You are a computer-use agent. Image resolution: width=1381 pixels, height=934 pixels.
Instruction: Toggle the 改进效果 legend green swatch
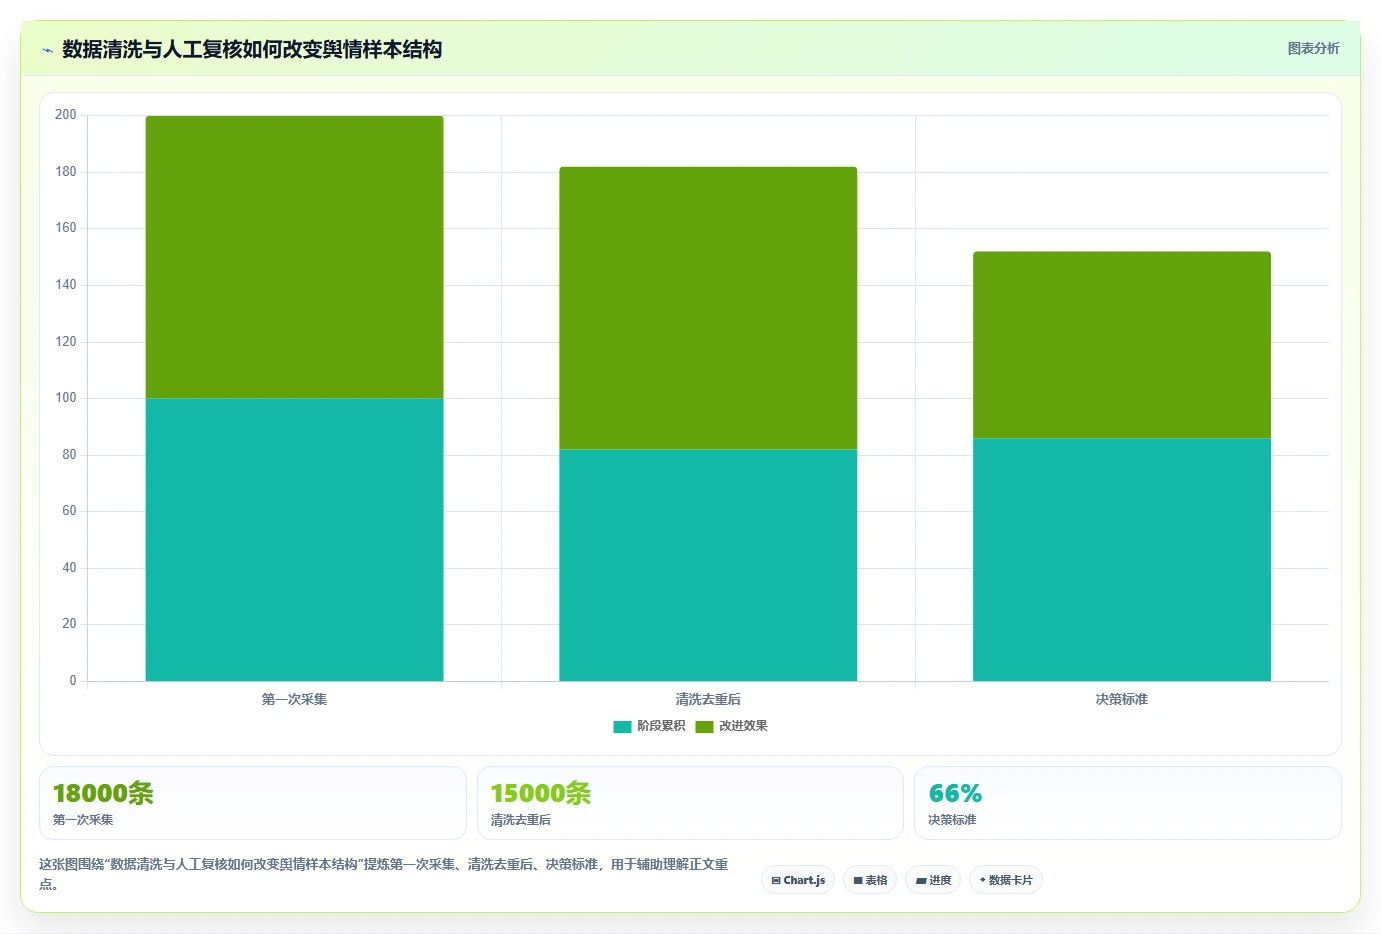click(704, 726)
